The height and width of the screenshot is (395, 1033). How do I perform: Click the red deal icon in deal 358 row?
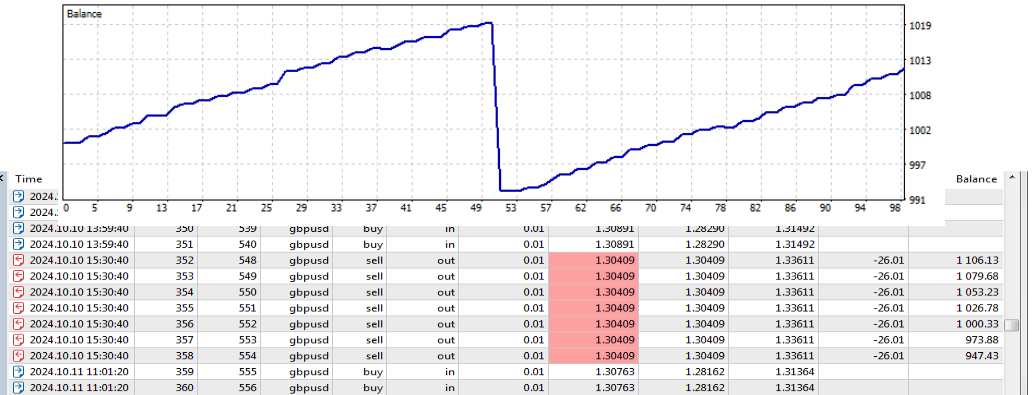[x=18, y=356]
